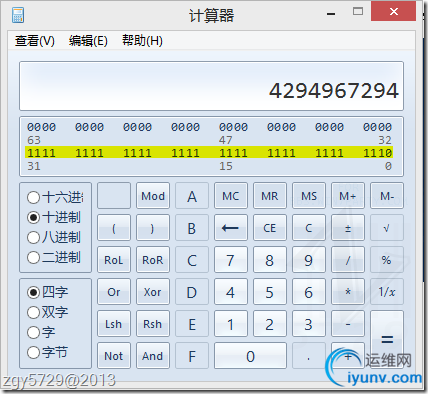Click the square root key
428x394 pixels.
pos(387,228)
